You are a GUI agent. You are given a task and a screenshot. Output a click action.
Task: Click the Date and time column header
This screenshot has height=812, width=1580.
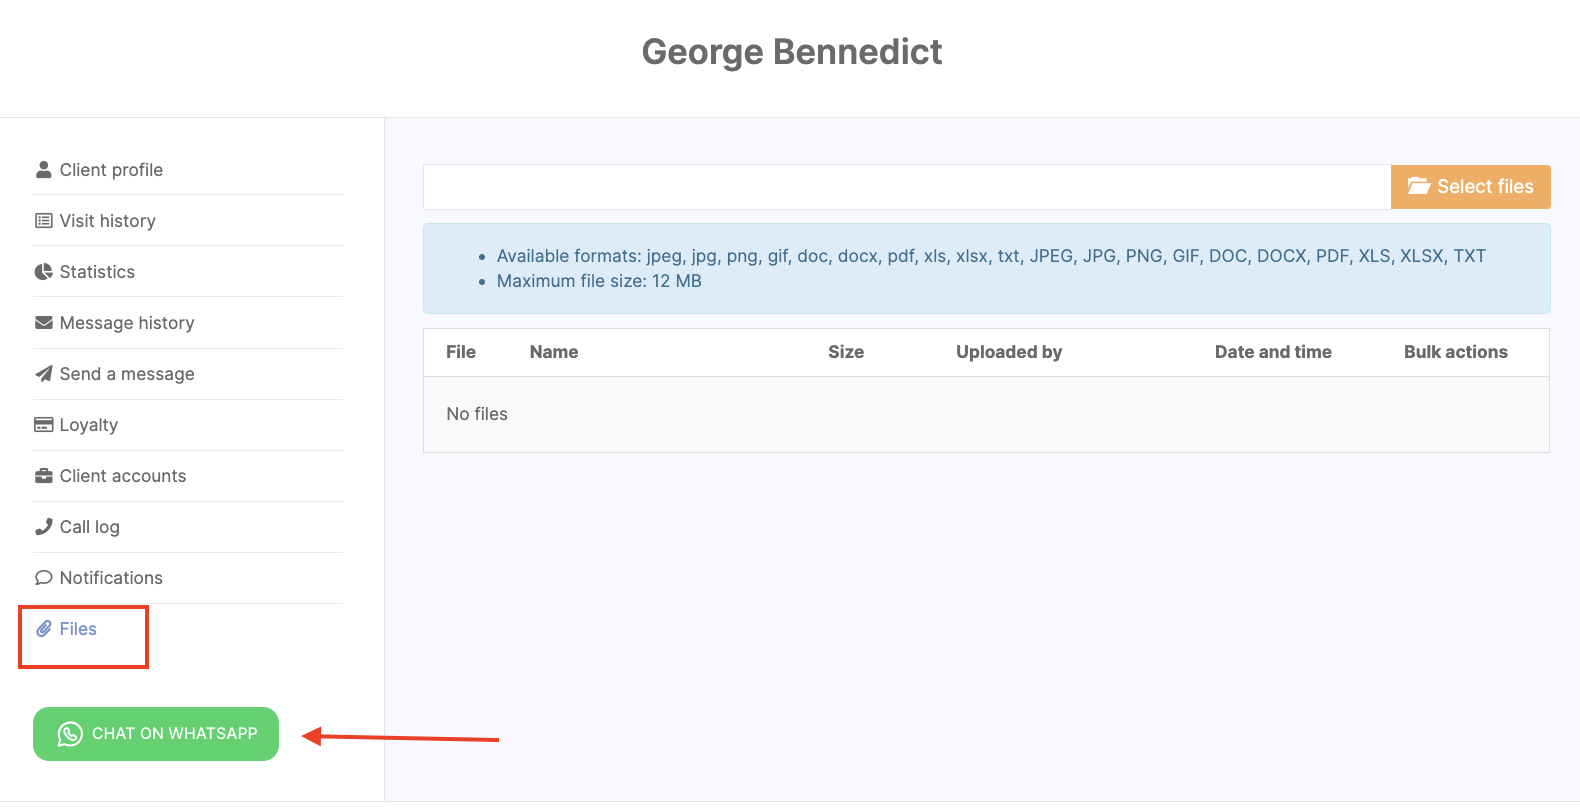click(x=1273, y=352)
